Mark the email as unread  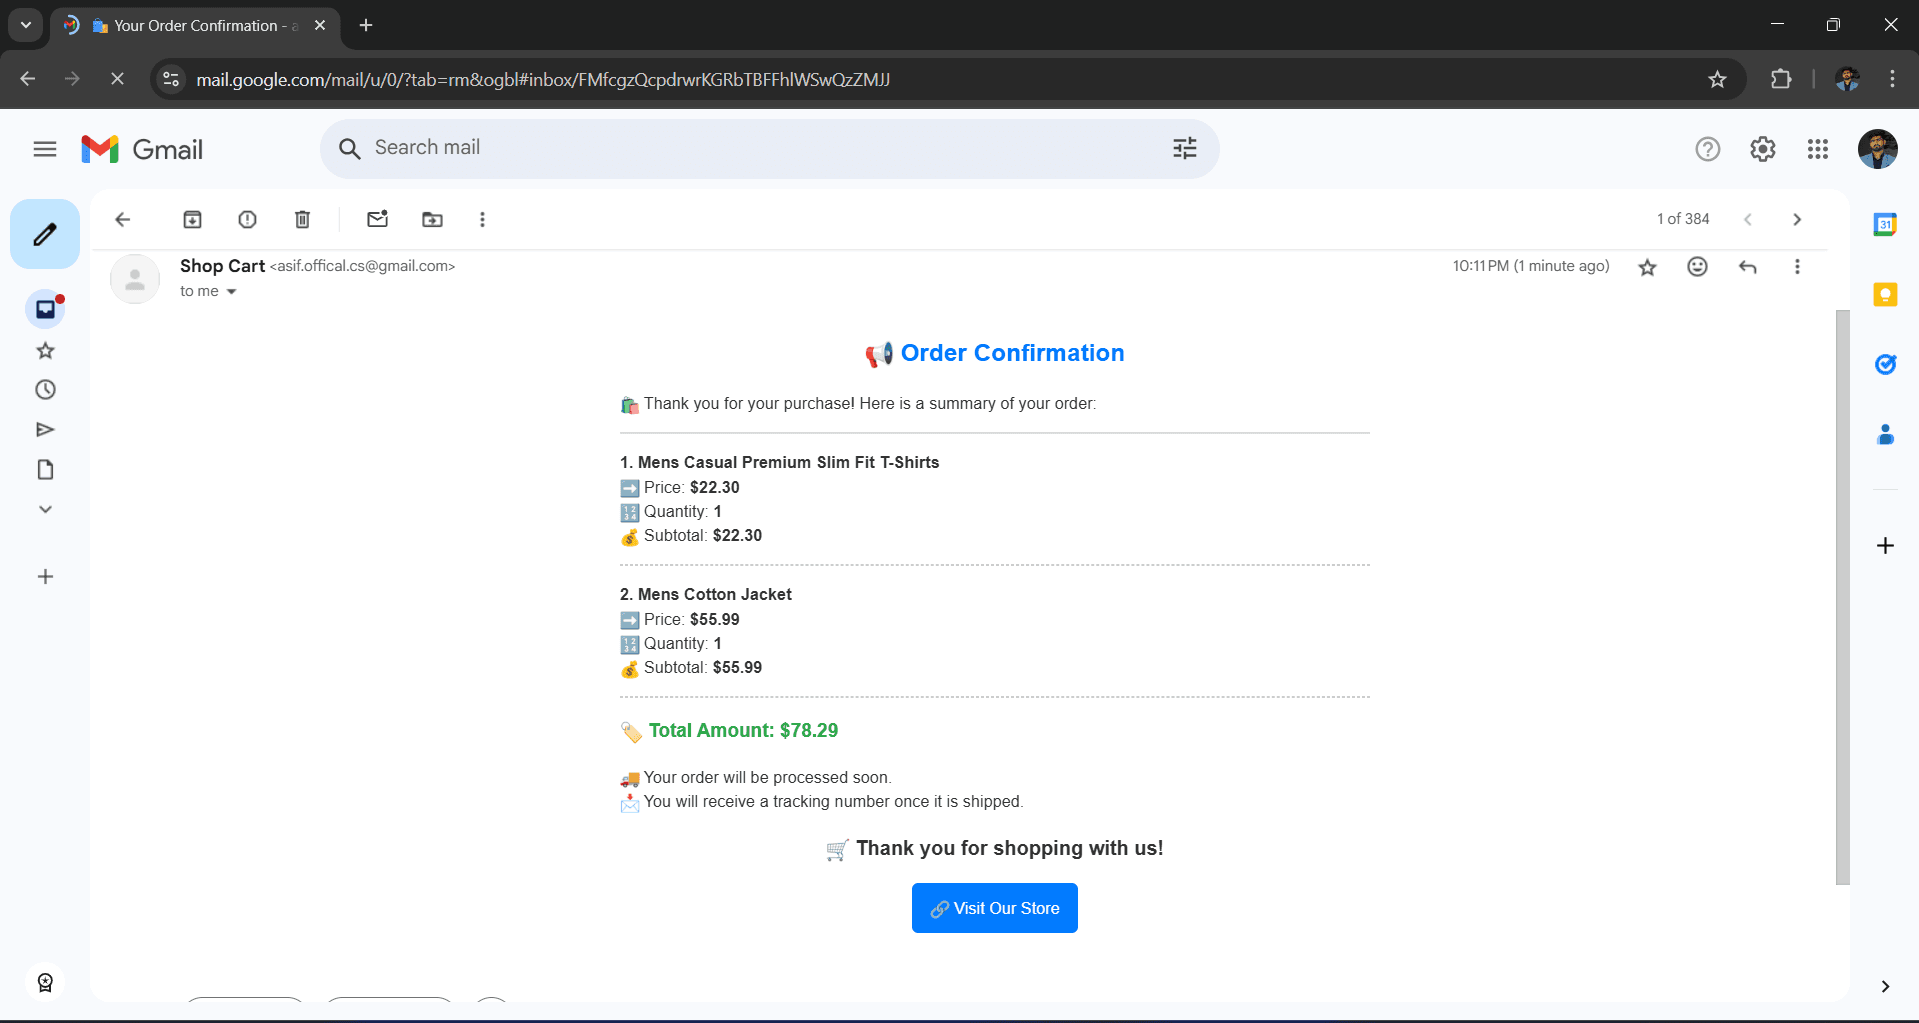point(377,219)
